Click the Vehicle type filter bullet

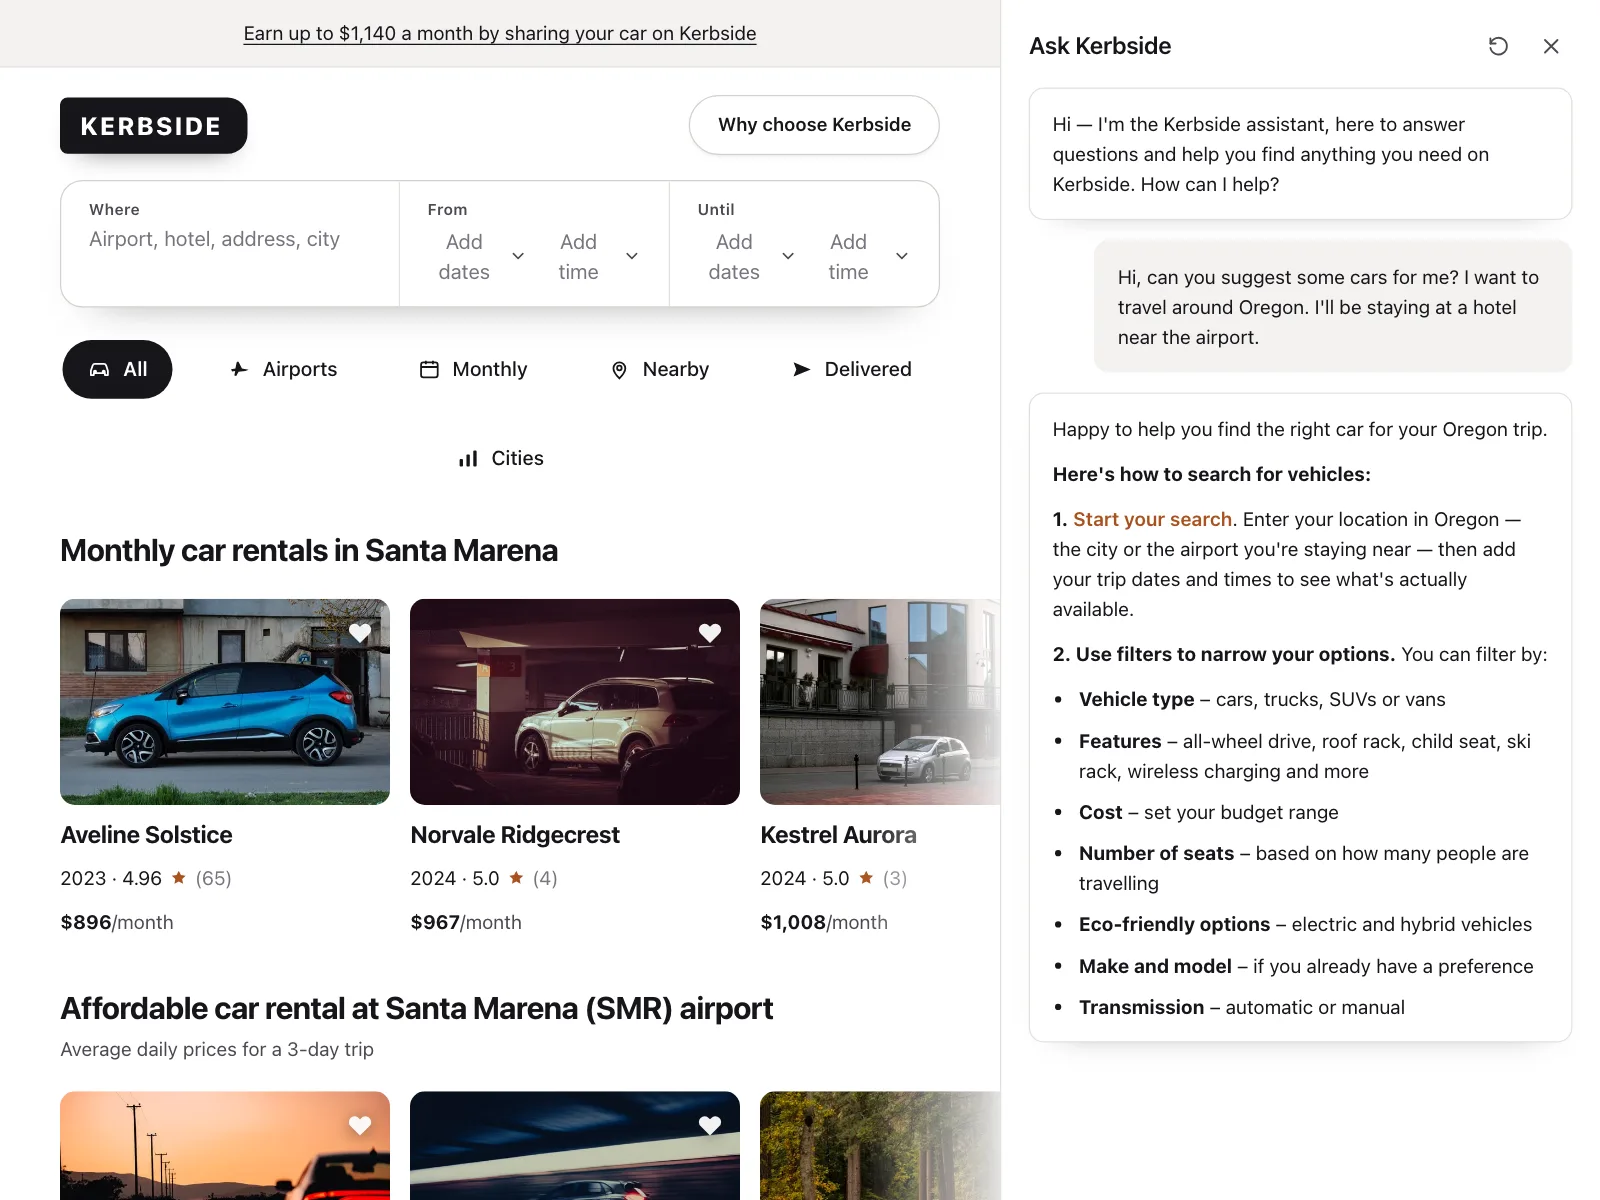point(1262,700)
